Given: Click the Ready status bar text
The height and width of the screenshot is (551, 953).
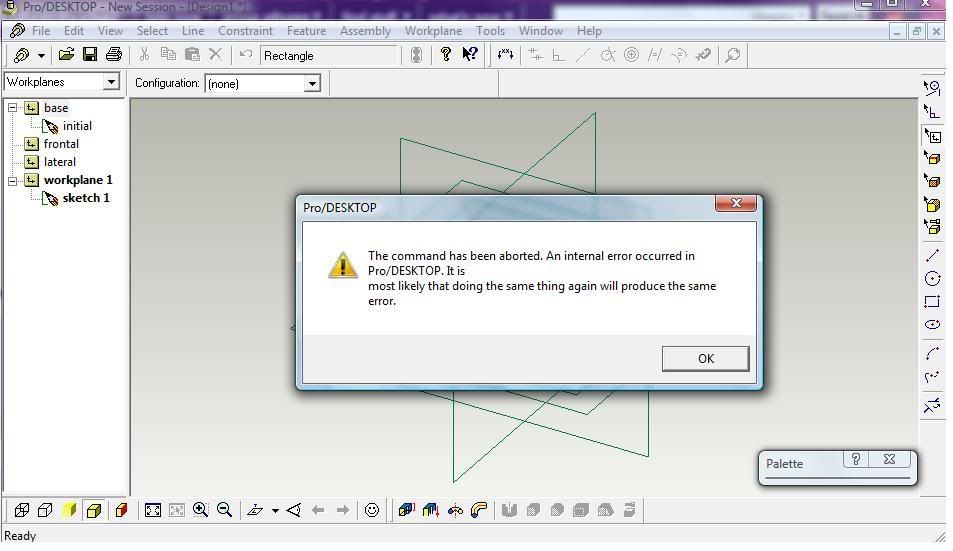Looking at the screenshot, I should (x=20, y=536).
